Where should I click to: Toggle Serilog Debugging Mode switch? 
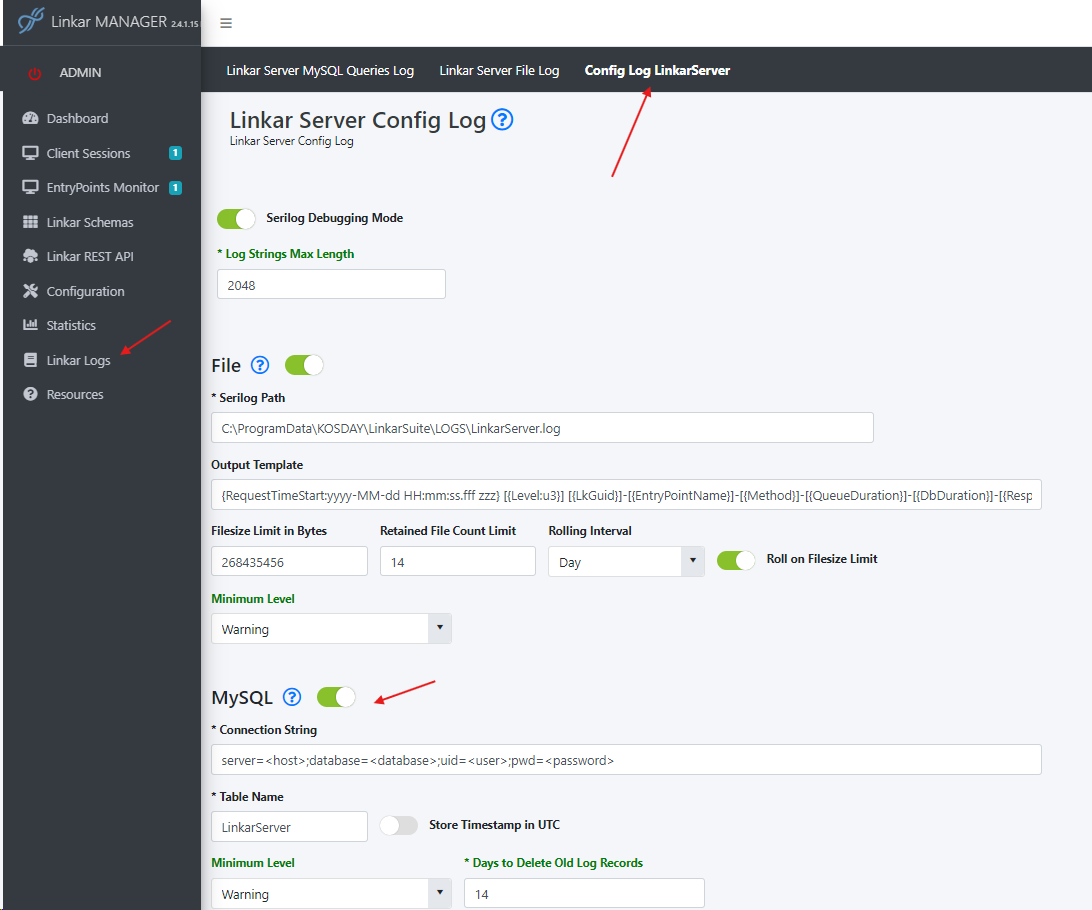click(x=236, y=218)
